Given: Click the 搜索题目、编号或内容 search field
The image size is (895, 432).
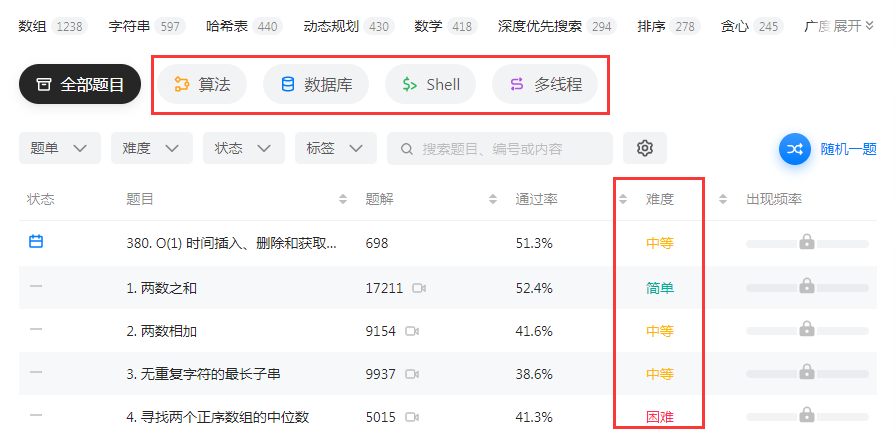Looking at the screenshot, I should [500, 148].
